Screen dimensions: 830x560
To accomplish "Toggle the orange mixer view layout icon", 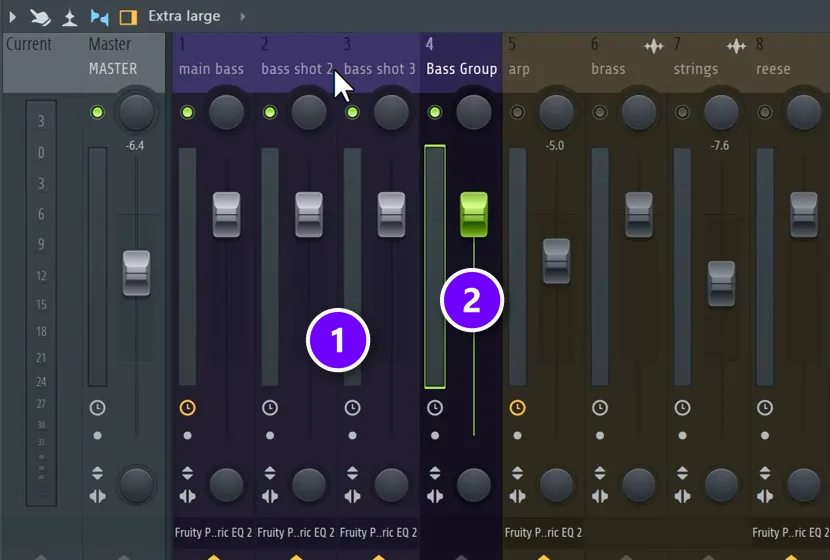I will [x=128, y=17].
